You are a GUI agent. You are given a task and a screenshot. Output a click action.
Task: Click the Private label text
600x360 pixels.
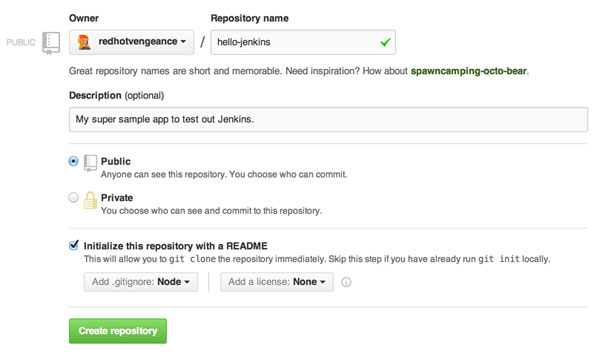tap(117, 198)
